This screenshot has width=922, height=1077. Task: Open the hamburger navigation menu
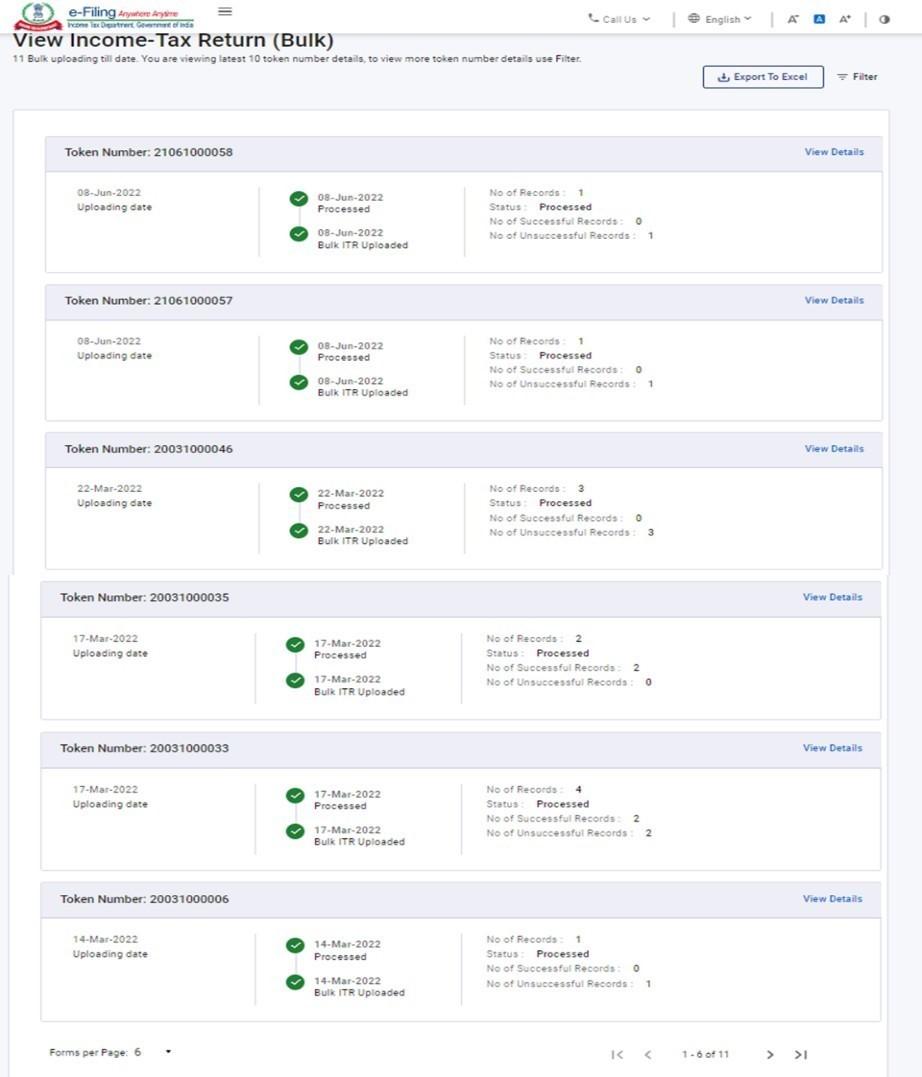click(x=224, y=11)
